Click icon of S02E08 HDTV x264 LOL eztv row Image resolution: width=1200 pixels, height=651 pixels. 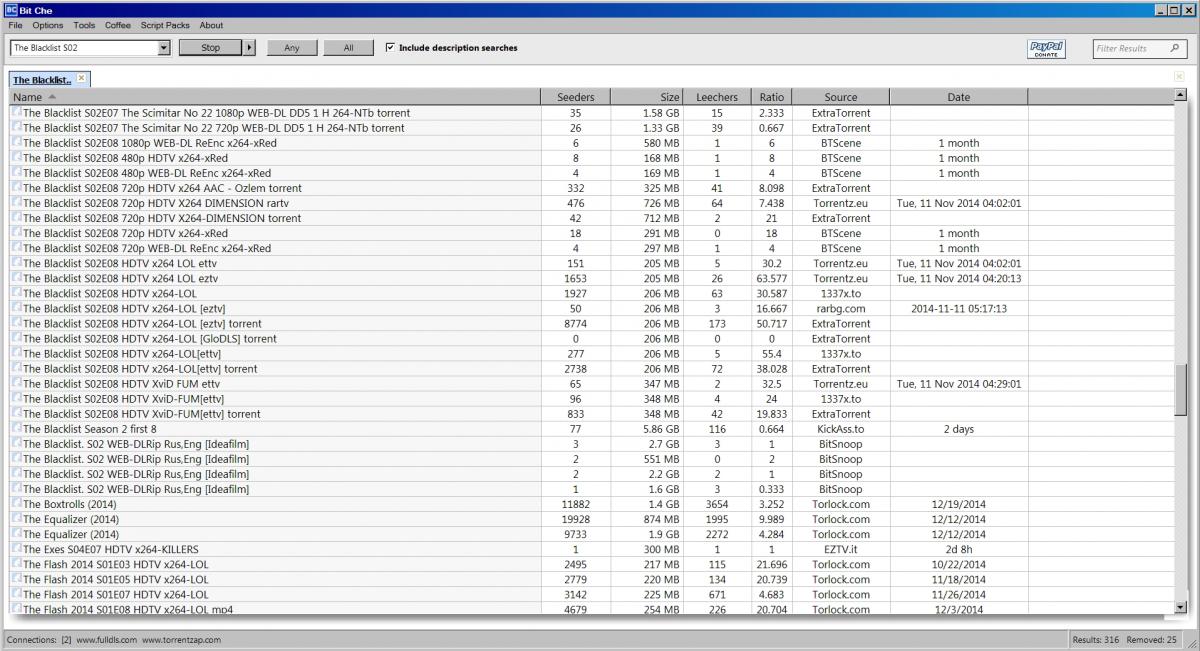coord(16,278)
